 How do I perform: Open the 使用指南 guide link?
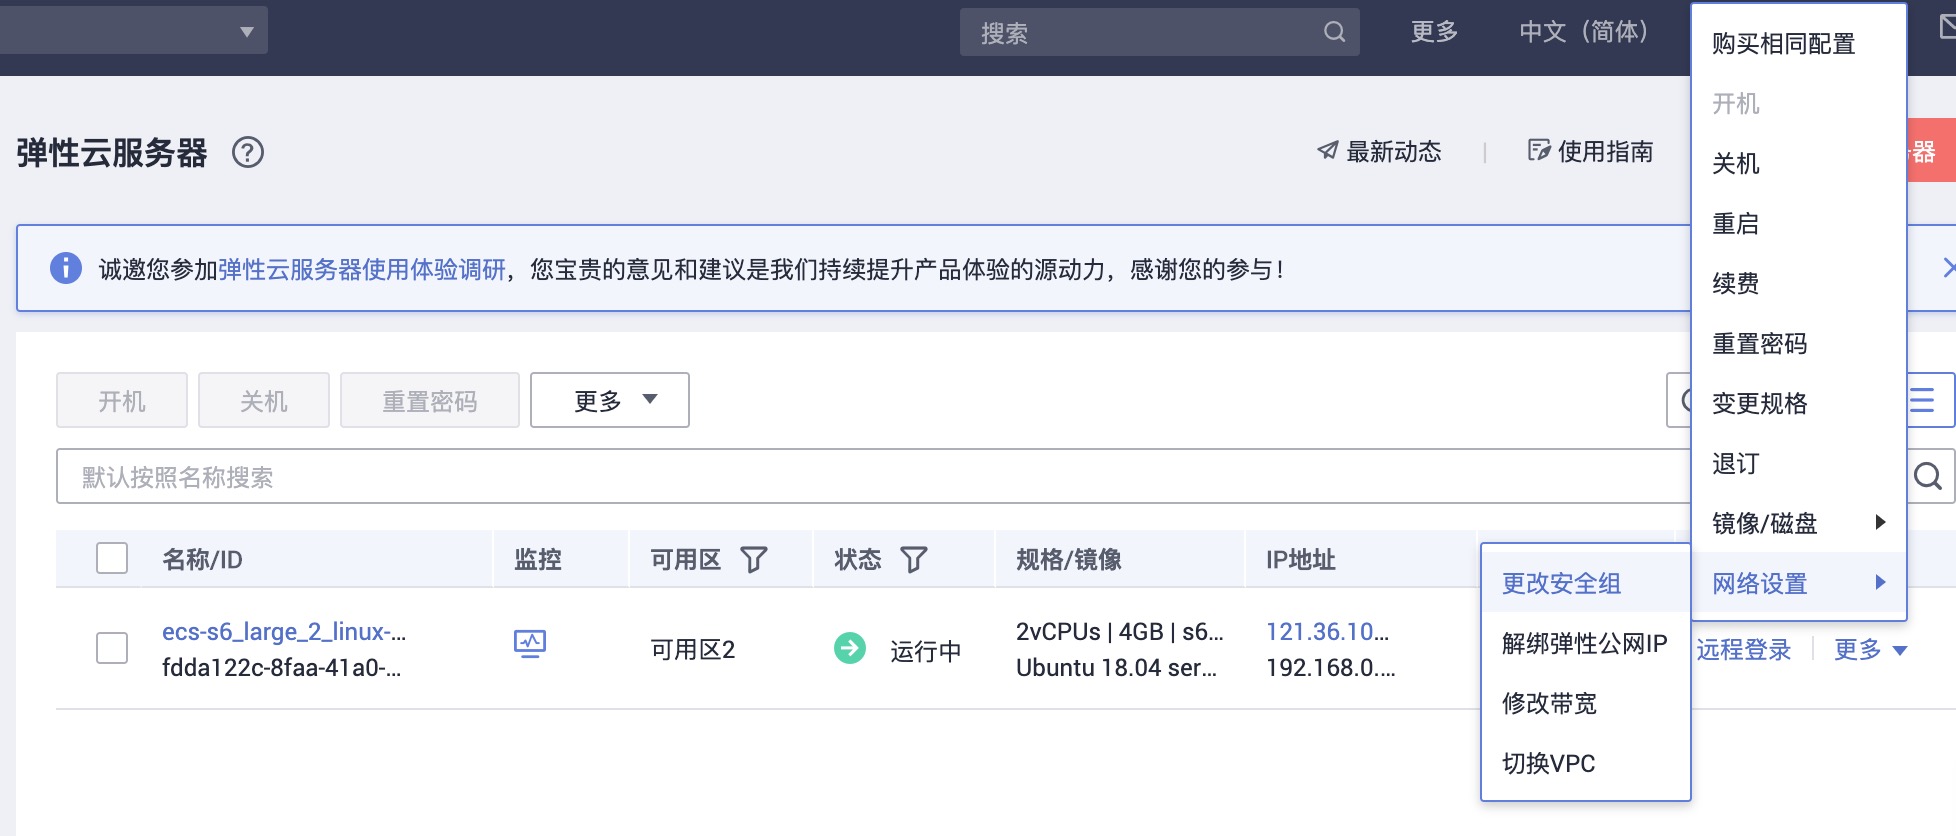point(1591,152)
